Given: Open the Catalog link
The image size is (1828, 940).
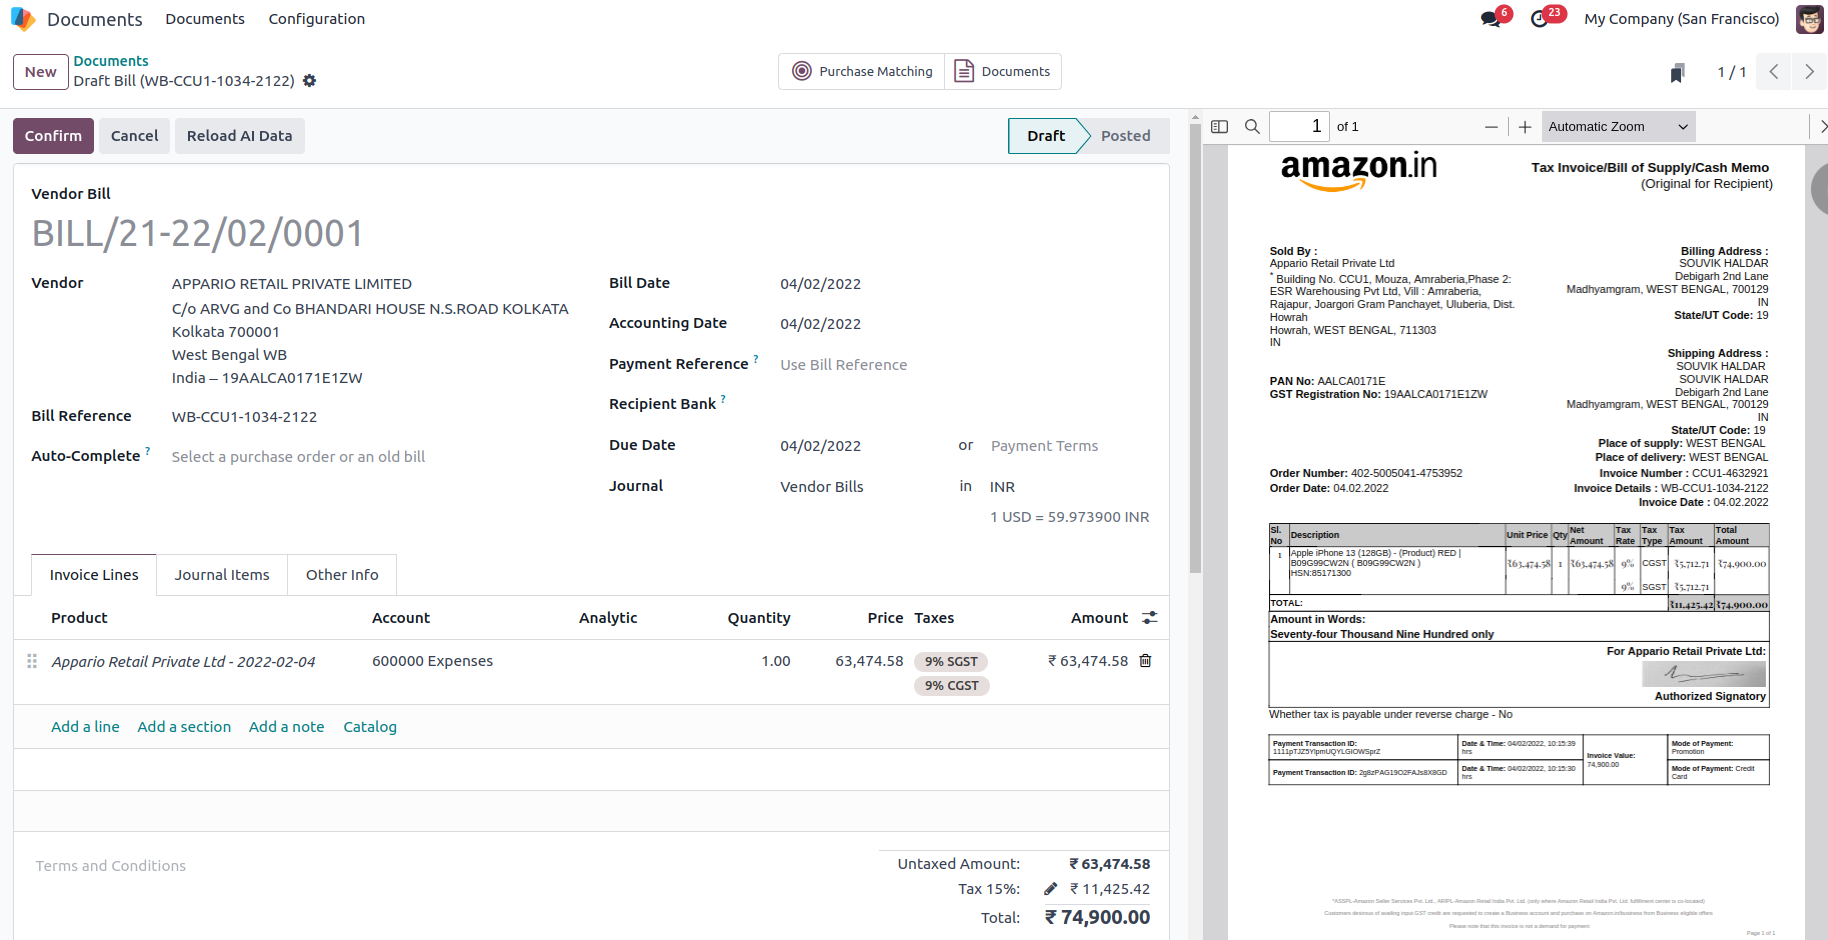Looking at the screenshot, I should click(x=370, y=727).
